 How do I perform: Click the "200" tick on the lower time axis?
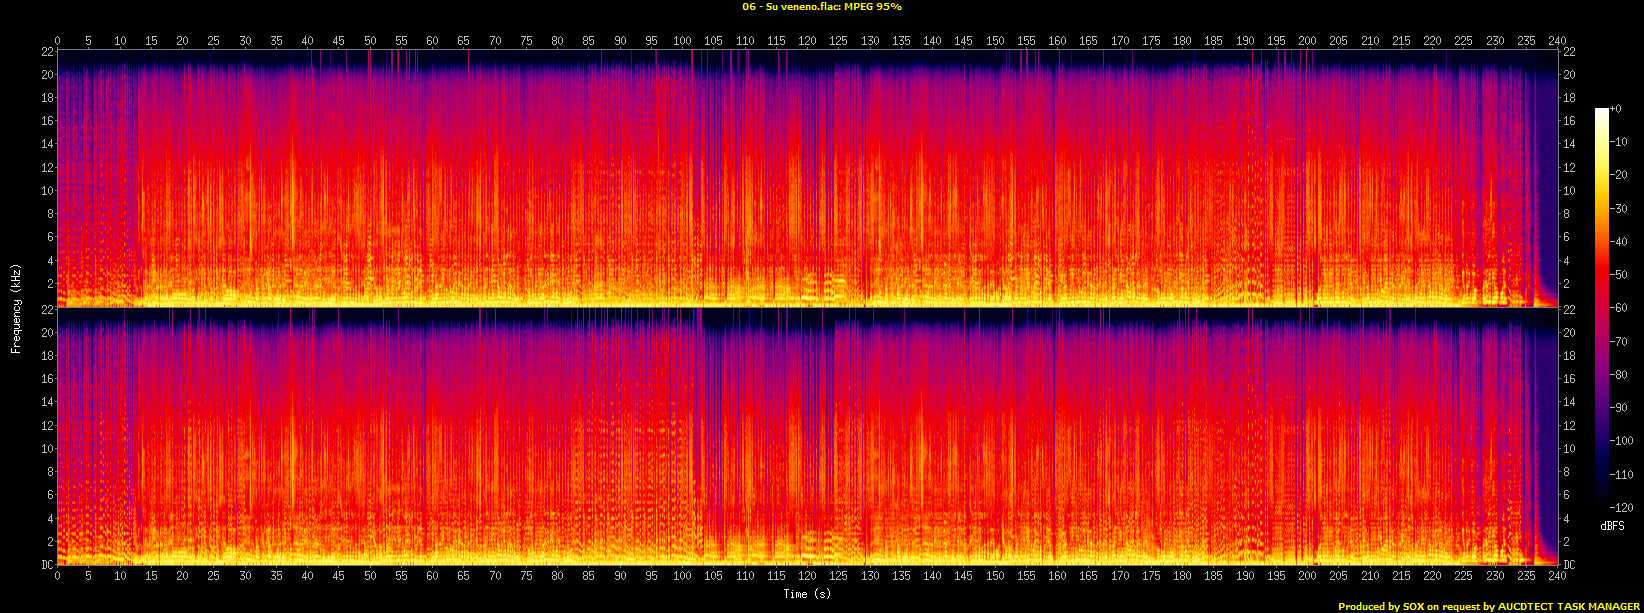pyautogui.click(x=1307, y=575)
